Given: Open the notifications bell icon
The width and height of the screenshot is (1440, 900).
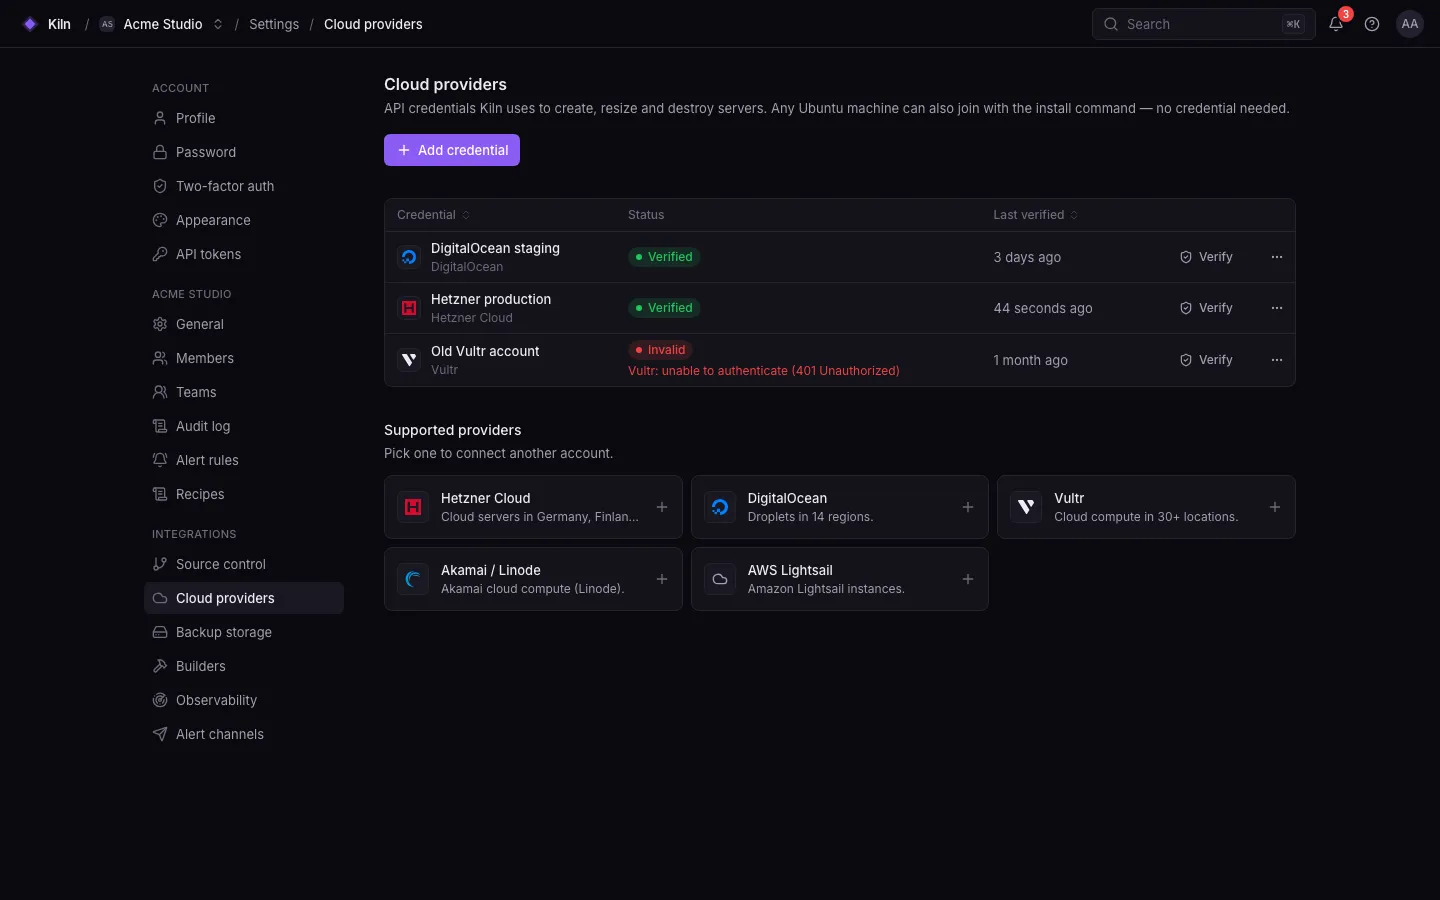Looking at the screenshot, I should pyautogui.click(x=1336, y=24).
